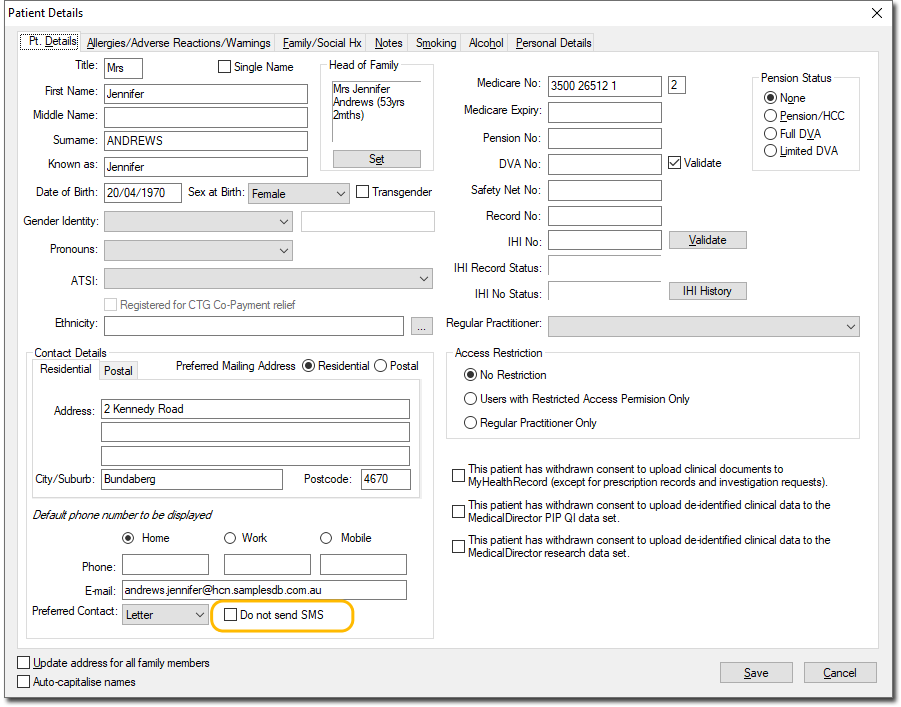Choose Postal as preferred mailing address
This screenshot has height=707, width=901.
tap(380, 366)
